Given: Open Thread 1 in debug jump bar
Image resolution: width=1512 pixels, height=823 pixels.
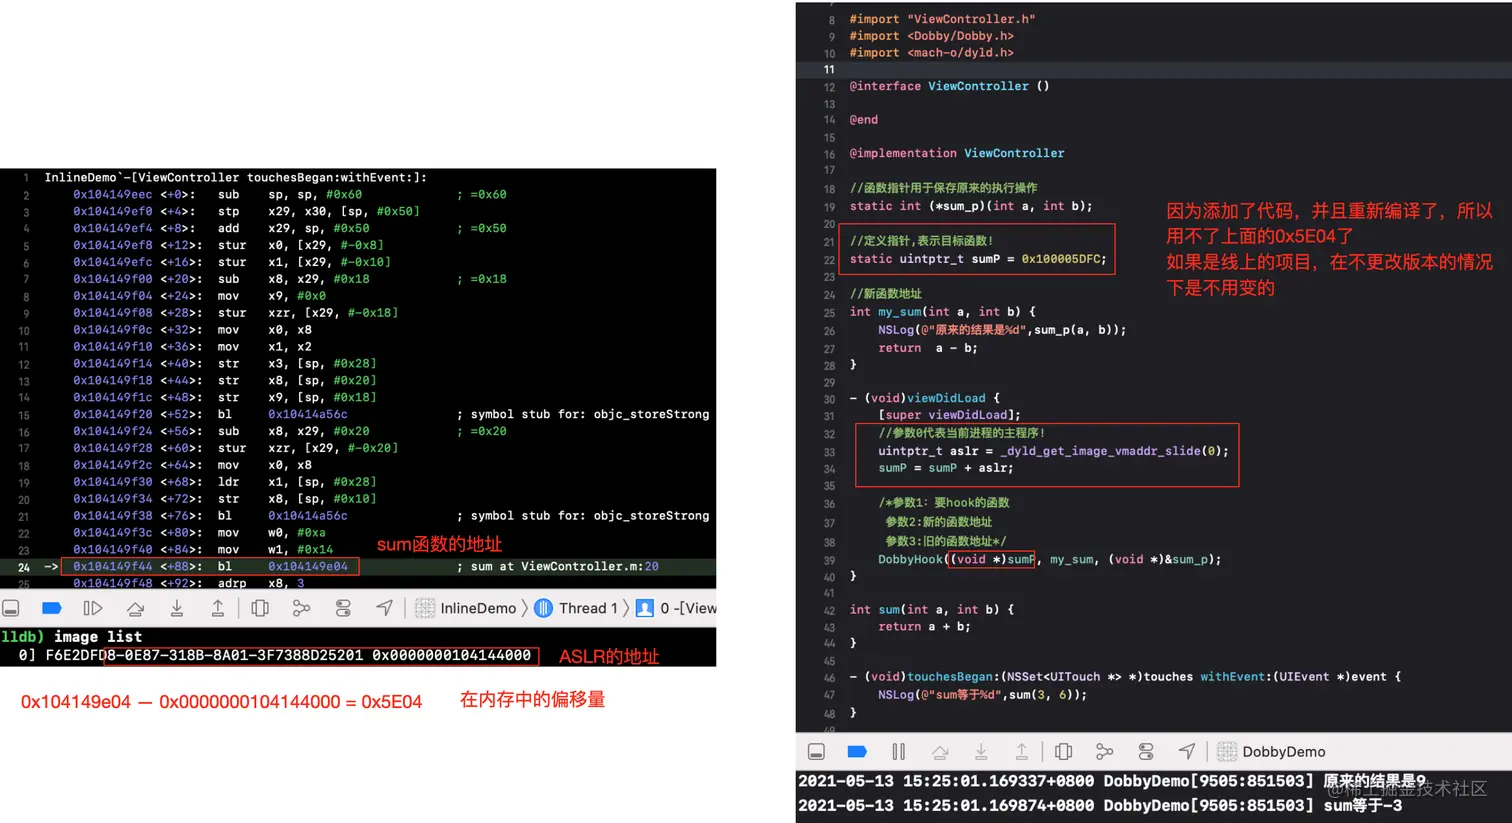Looking at the screenshot, I should click(x=588, y=608).
